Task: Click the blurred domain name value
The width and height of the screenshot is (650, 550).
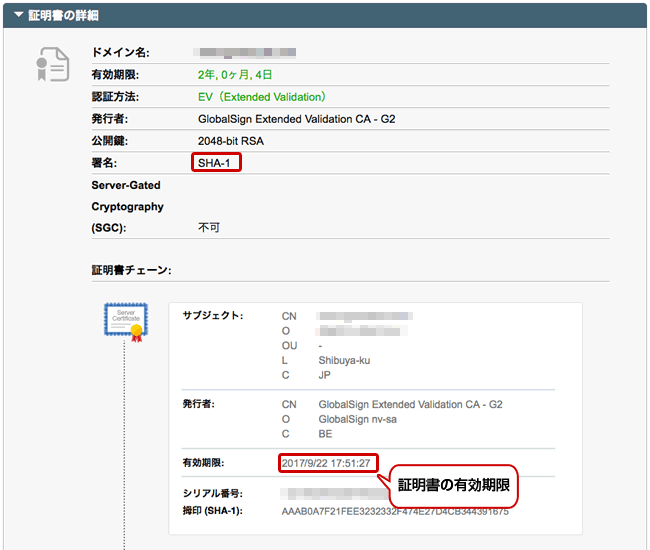Action: pos(246,50)
